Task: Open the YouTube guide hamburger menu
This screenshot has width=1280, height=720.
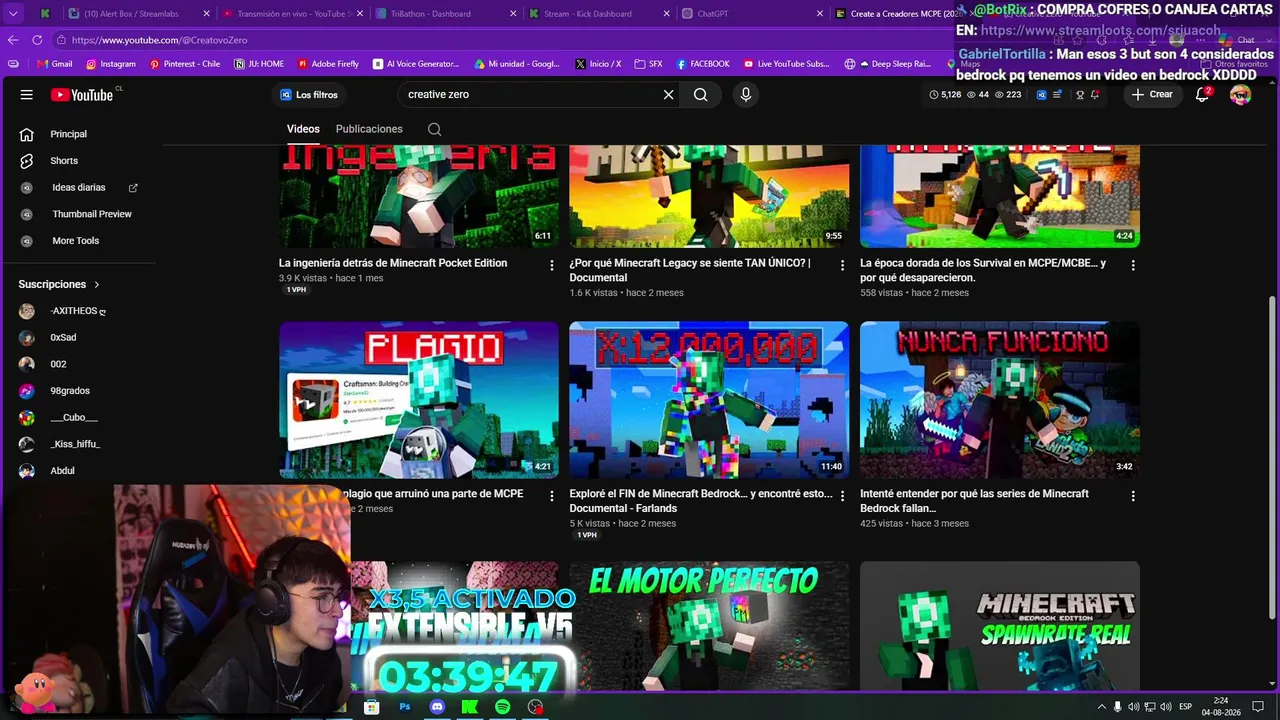Action: (27, 95)
